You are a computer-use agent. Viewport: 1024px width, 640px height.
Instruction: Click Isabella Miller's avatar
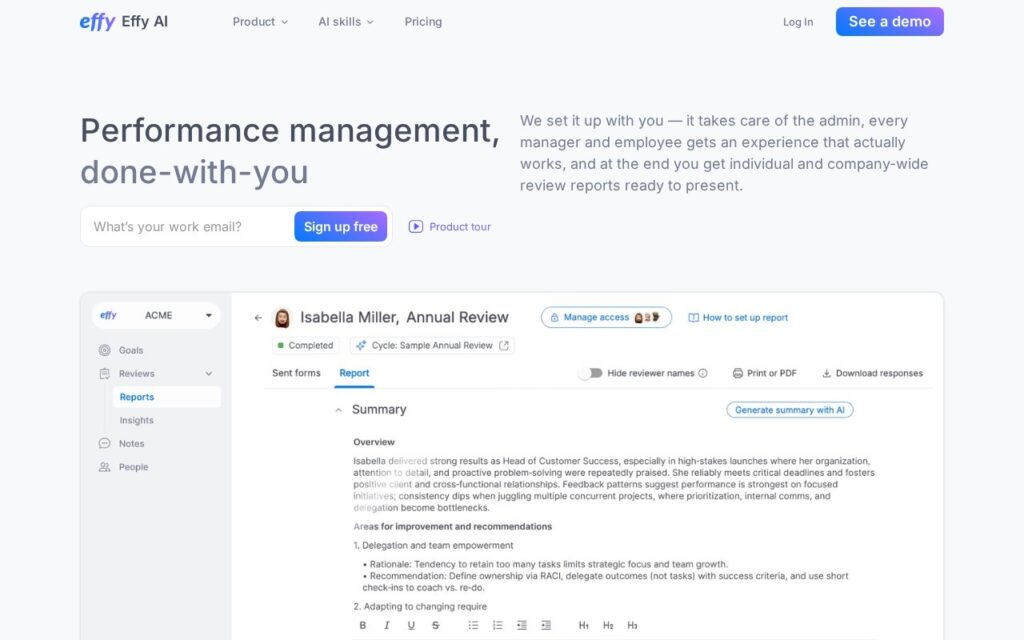282,318
